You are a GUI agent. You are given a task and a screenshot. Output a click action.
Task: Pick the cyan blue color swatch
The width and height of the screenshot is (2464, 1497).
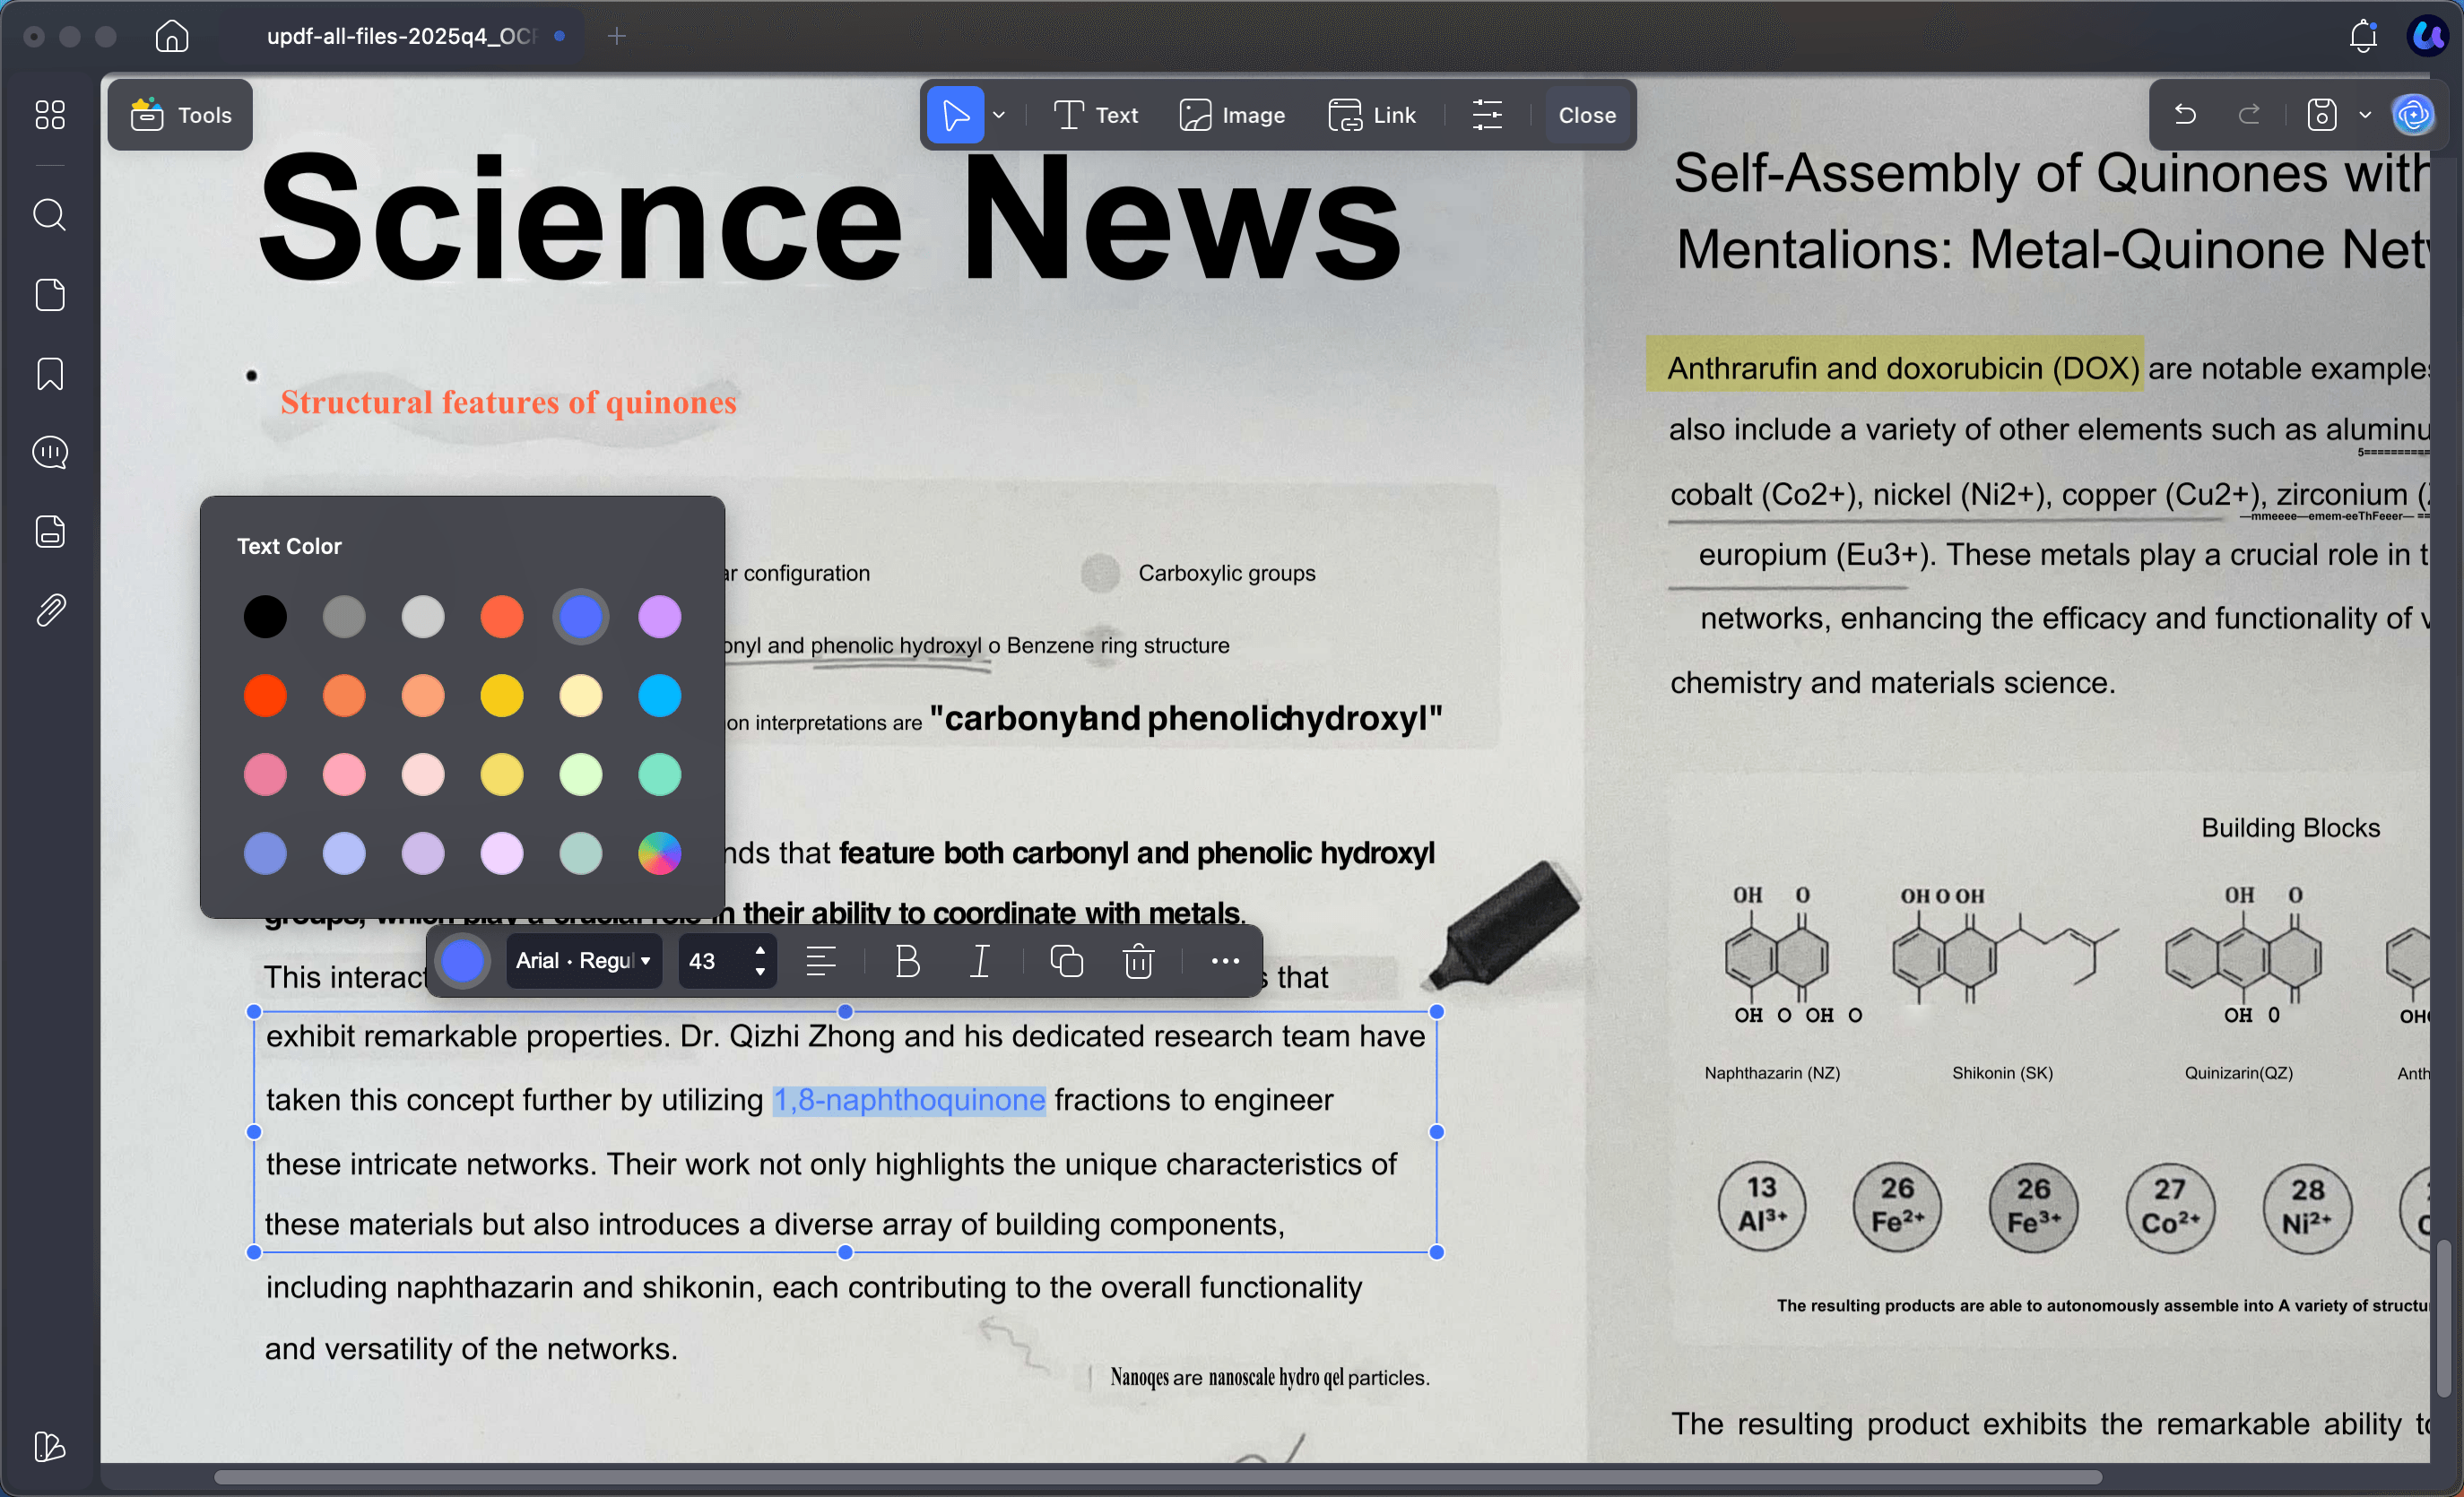click(659, 696)
